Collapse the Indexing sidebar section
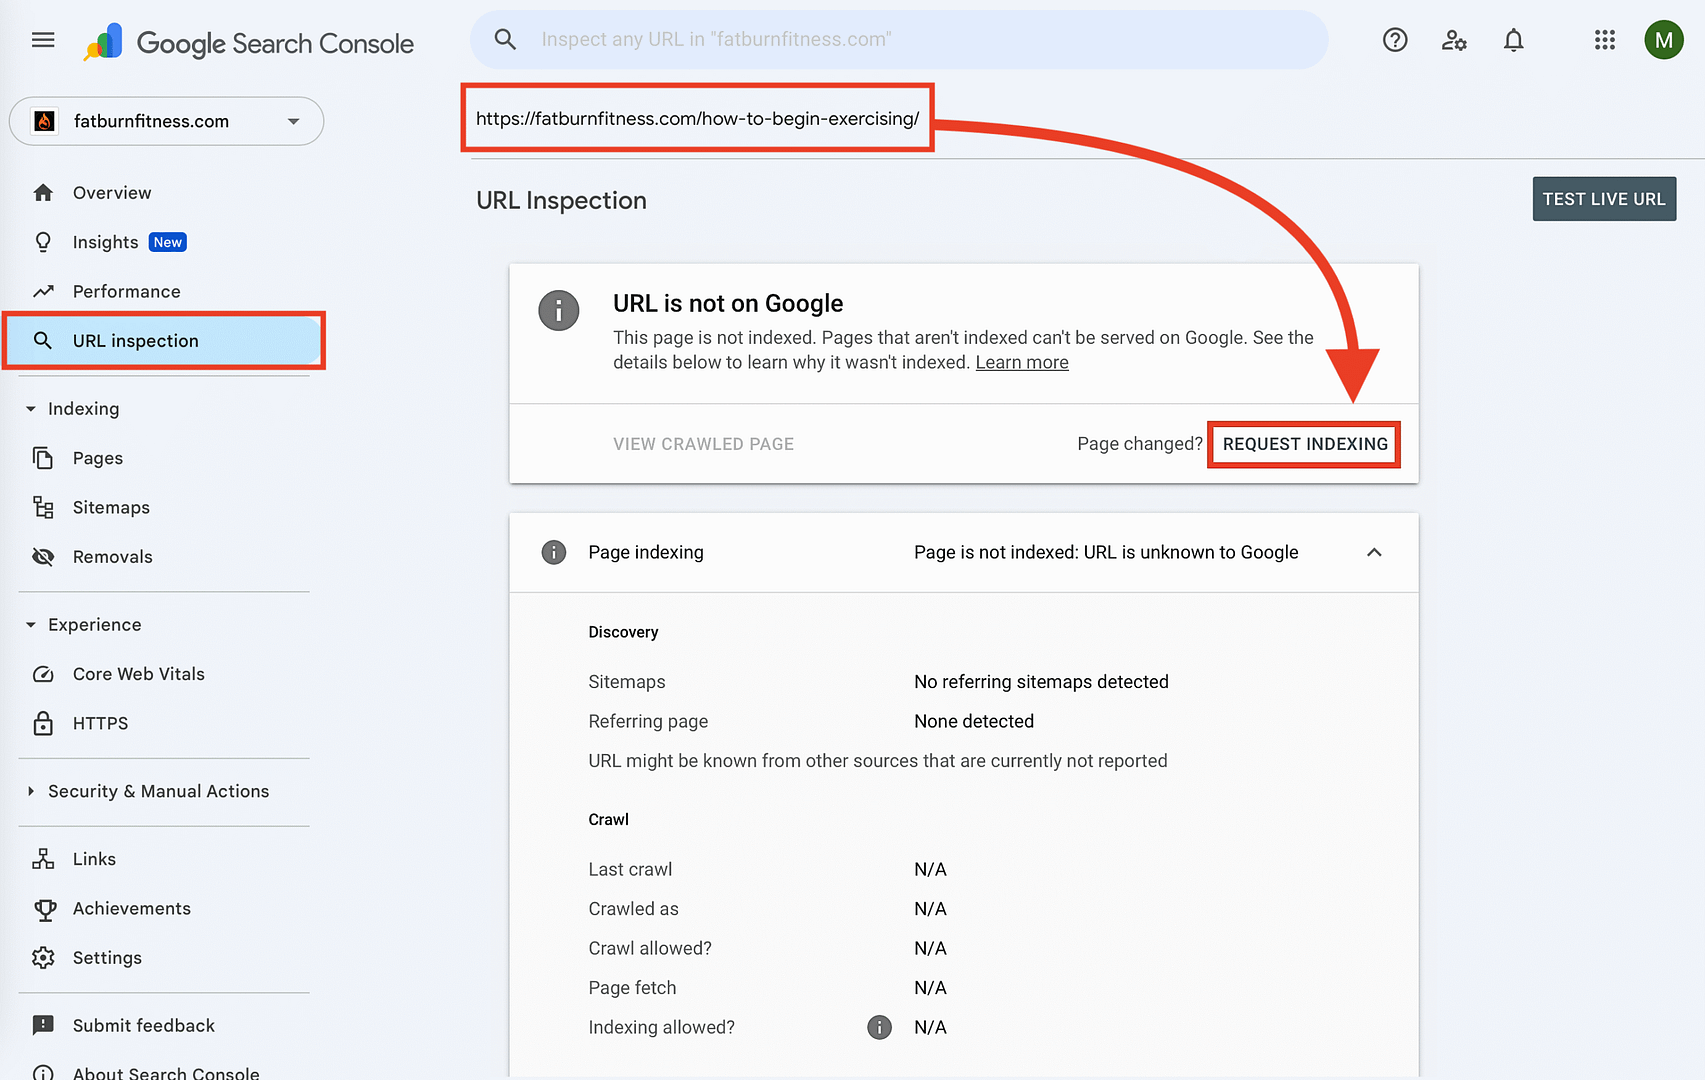Viewport: 1705px width, 1080px height. (x=31, y=409)
